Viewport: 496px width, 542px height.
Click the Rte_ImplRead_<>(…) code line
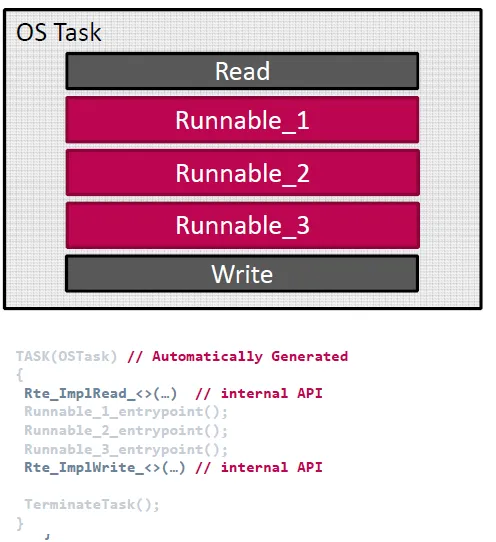pyautogui.click(x=101, y=393)
